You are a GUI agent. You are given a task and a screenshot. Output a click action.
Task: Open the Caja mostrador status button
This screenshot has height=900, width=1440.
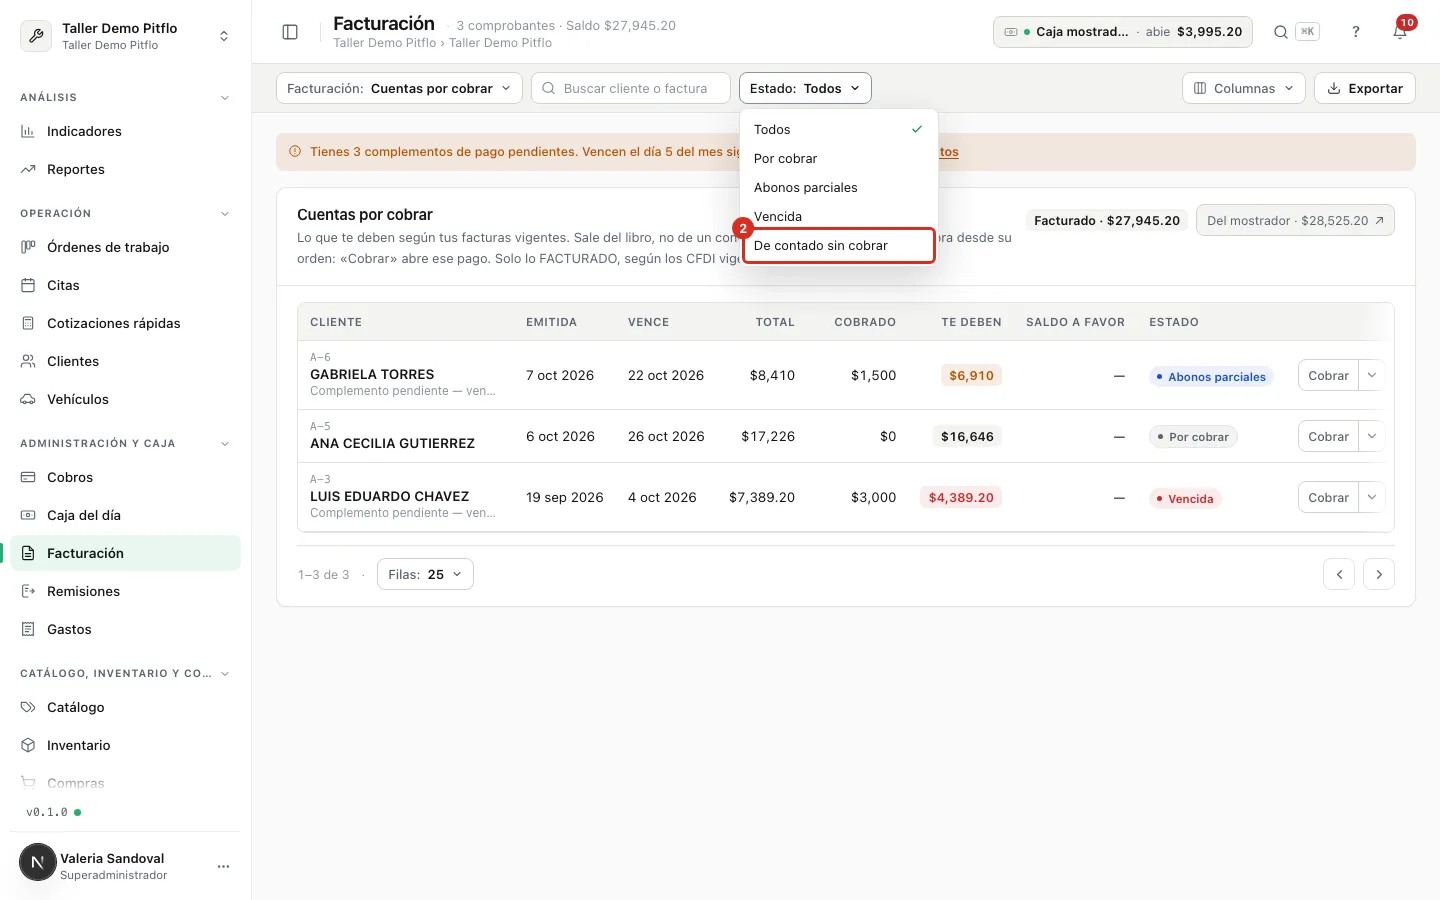(x=1123, y=32)
